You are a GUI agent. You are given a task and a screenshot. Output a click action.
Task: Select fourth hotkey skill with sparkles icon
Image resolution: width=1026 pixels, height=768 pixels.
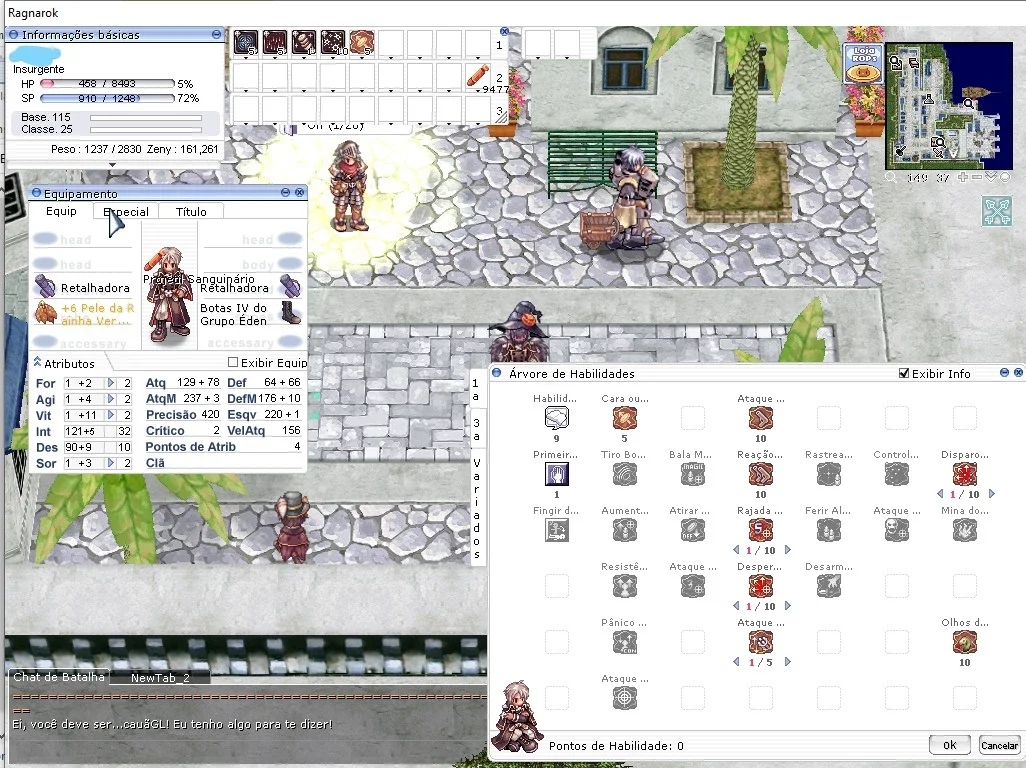point(332,43)
